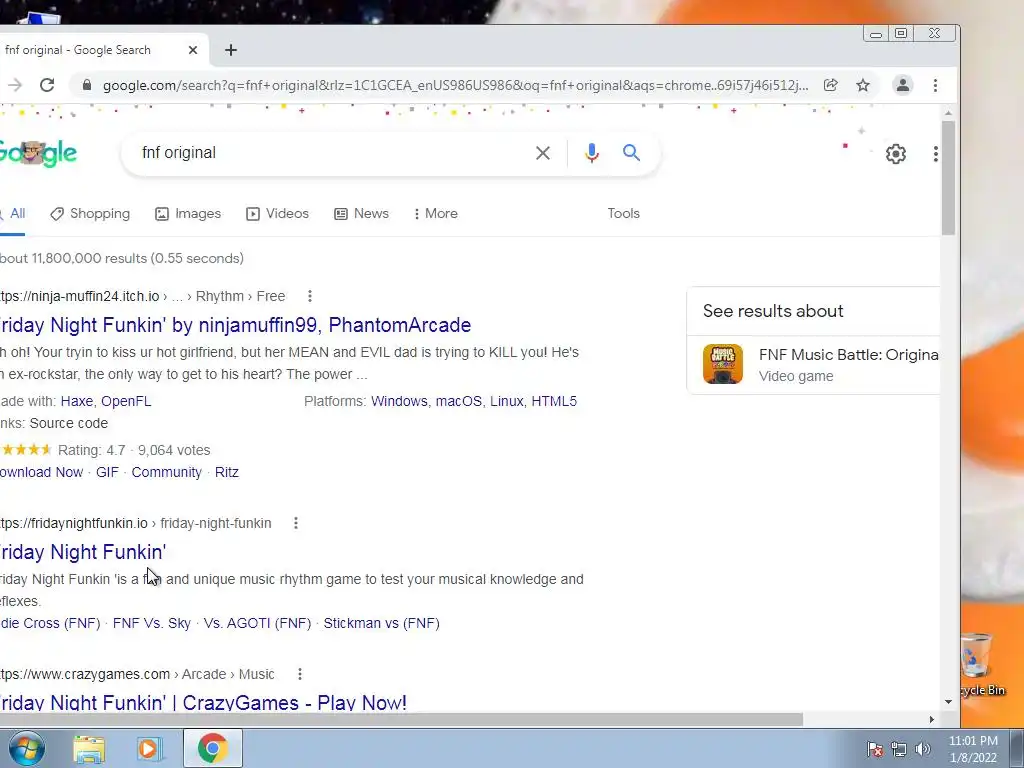The height and width of the screenshot is (768, 1024).
Task: Open Action Center flag tray icon
Action: 875,749
